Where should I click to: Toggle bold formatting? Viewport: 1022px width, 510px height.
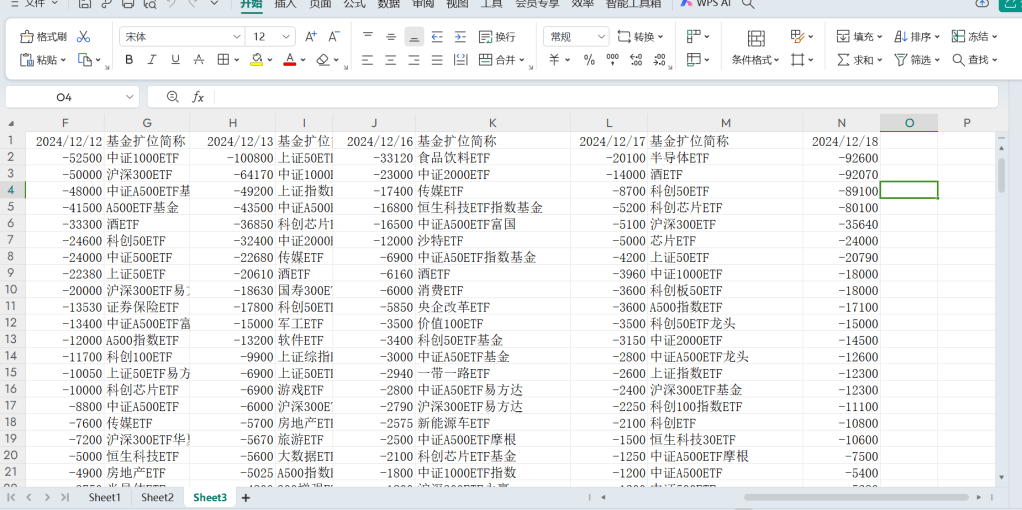129,60
